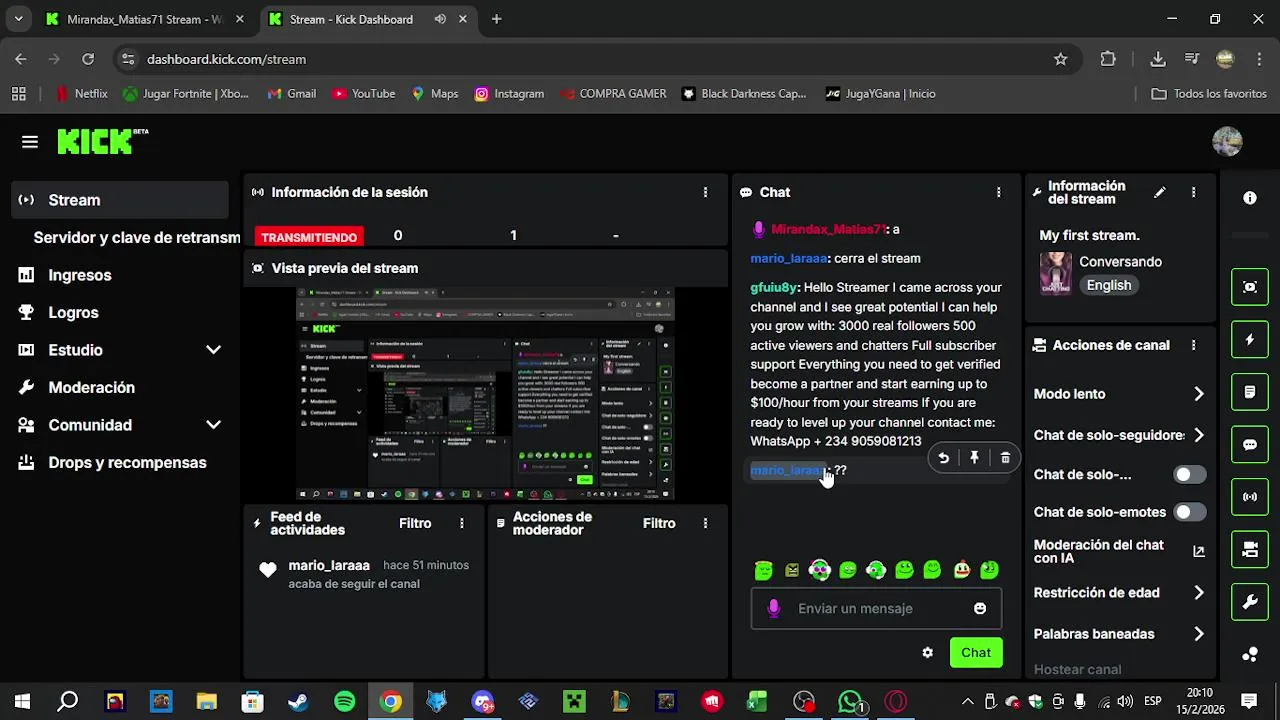Reply to mario_laraaa's ?? message
The image size is (1280, 720).
point(943,458)
